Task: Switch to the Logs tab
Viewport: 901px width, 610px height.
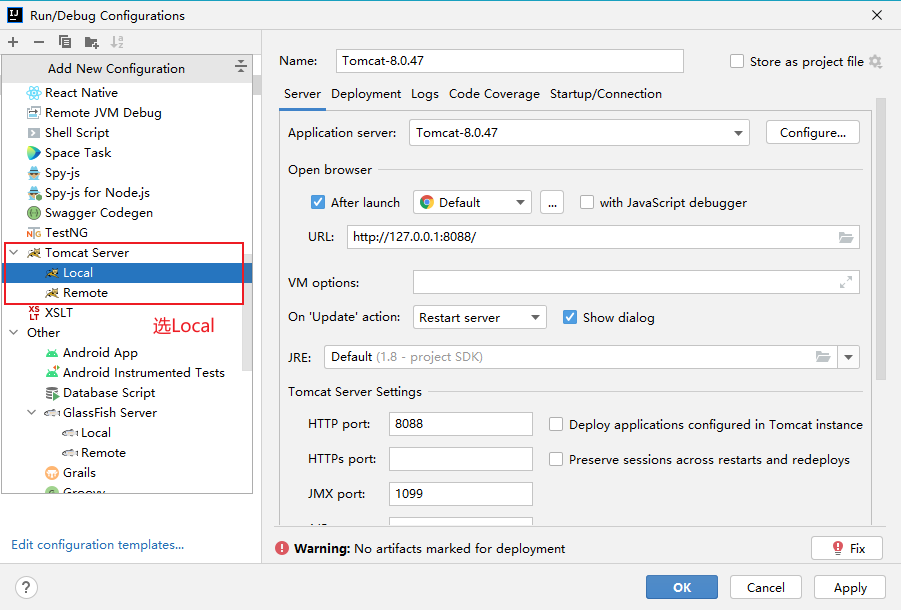Action: [425, 94]
